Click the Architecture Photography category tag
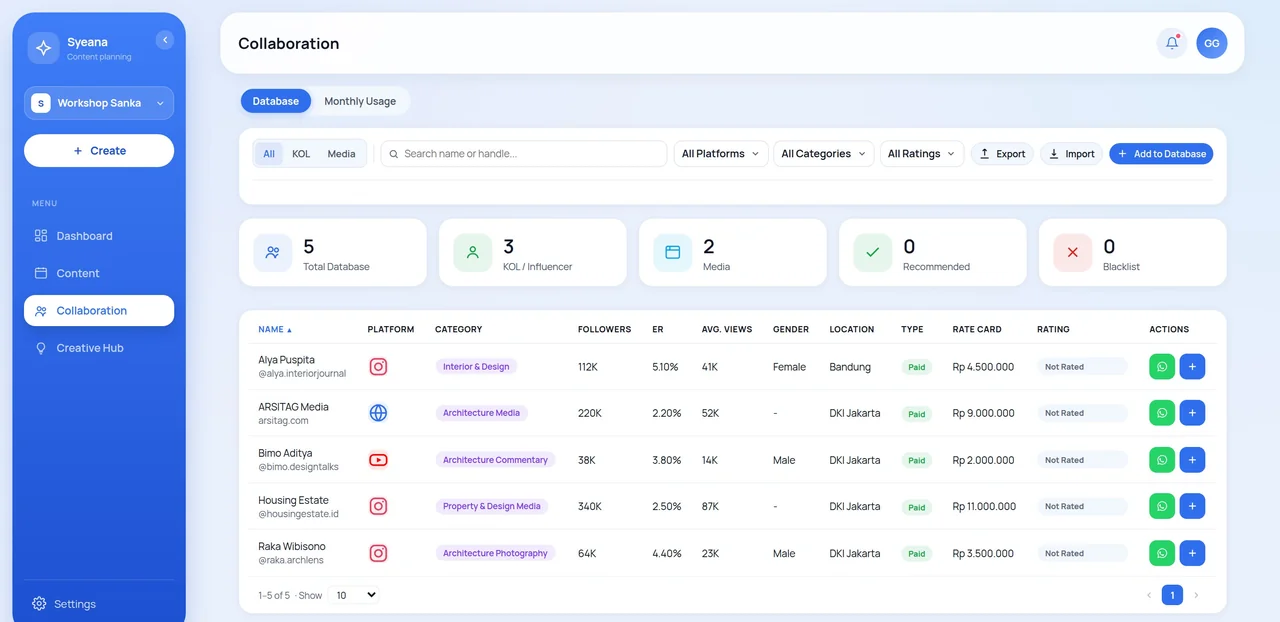 [495, 553]
